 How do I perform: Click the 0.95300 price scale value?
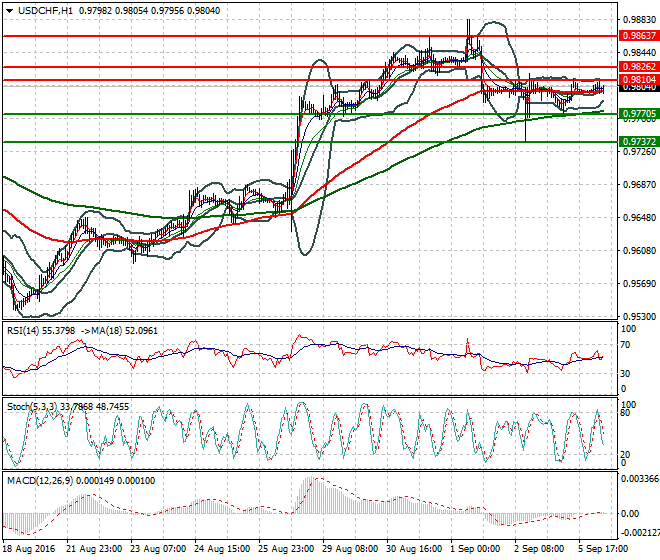pyautogui.click(x=639, y=317)
